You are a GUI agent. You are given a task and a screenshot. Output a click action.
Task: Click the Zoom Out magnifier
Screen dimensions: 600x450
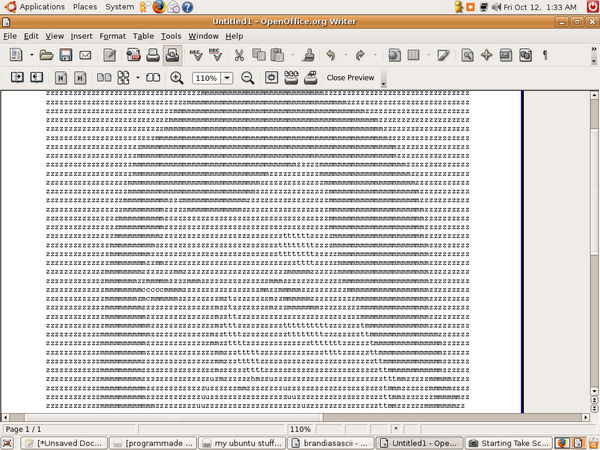pos(248,78)
